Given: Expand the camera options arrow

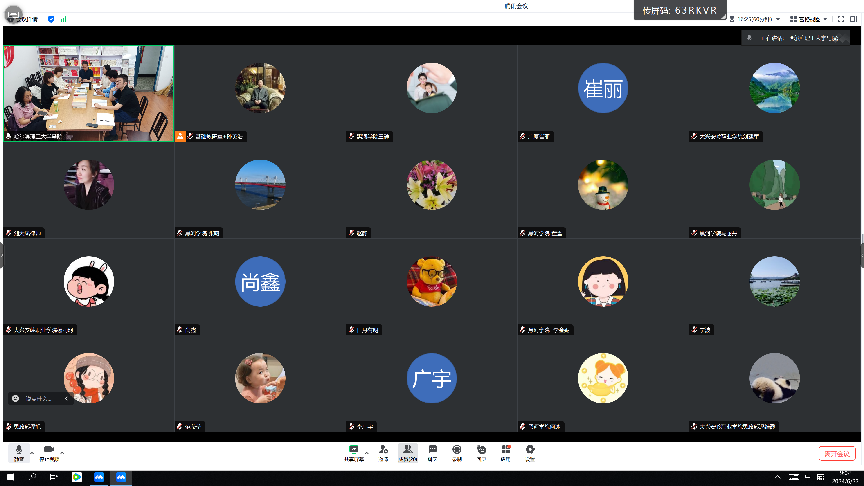Looking at the screenshot, I should (61, 452).
